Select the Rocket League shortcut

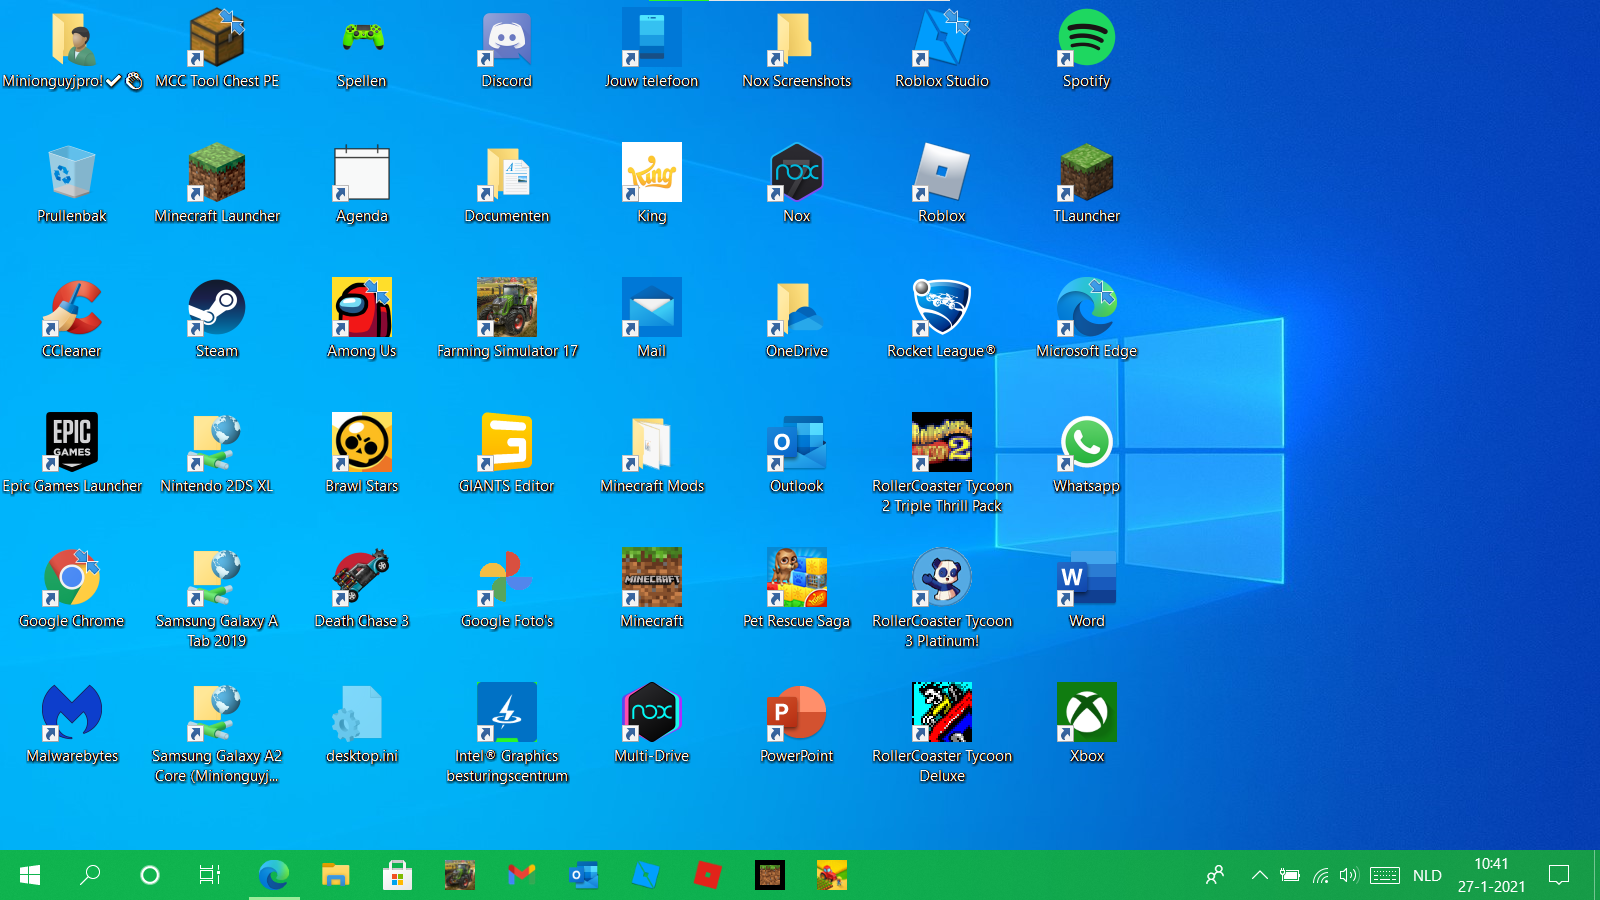click(x=942, y=320)
